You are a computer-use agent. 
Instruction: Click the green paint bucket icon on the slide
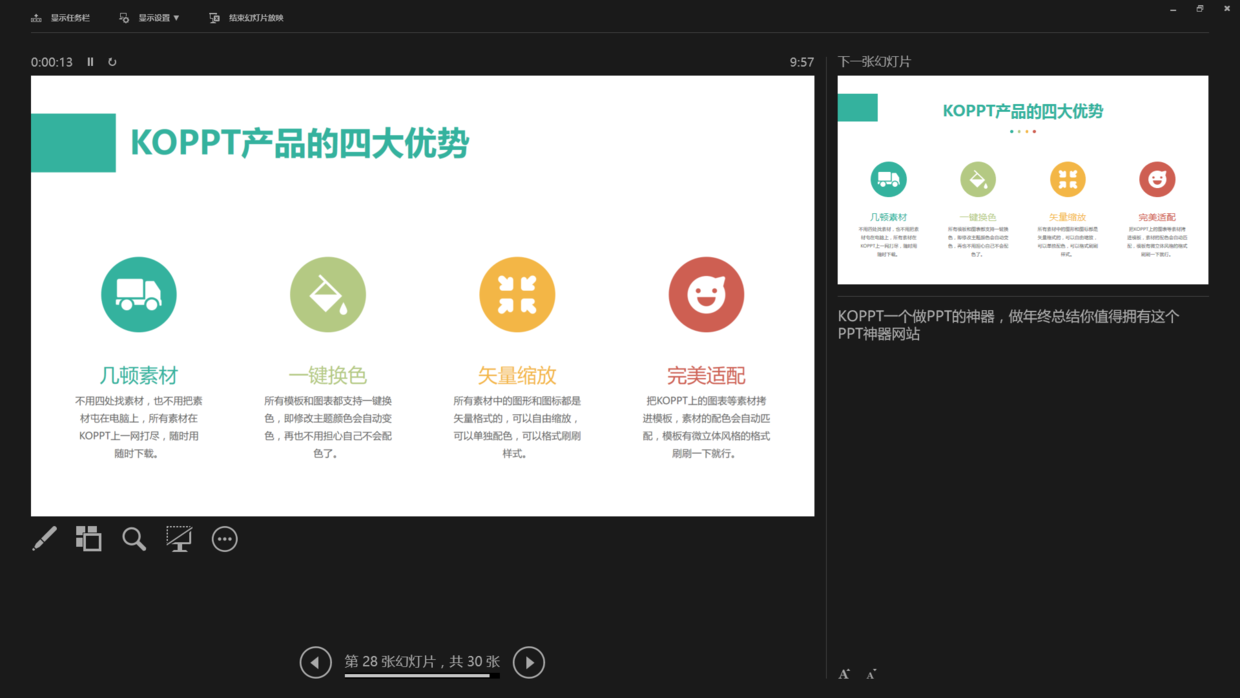point(328,295)
